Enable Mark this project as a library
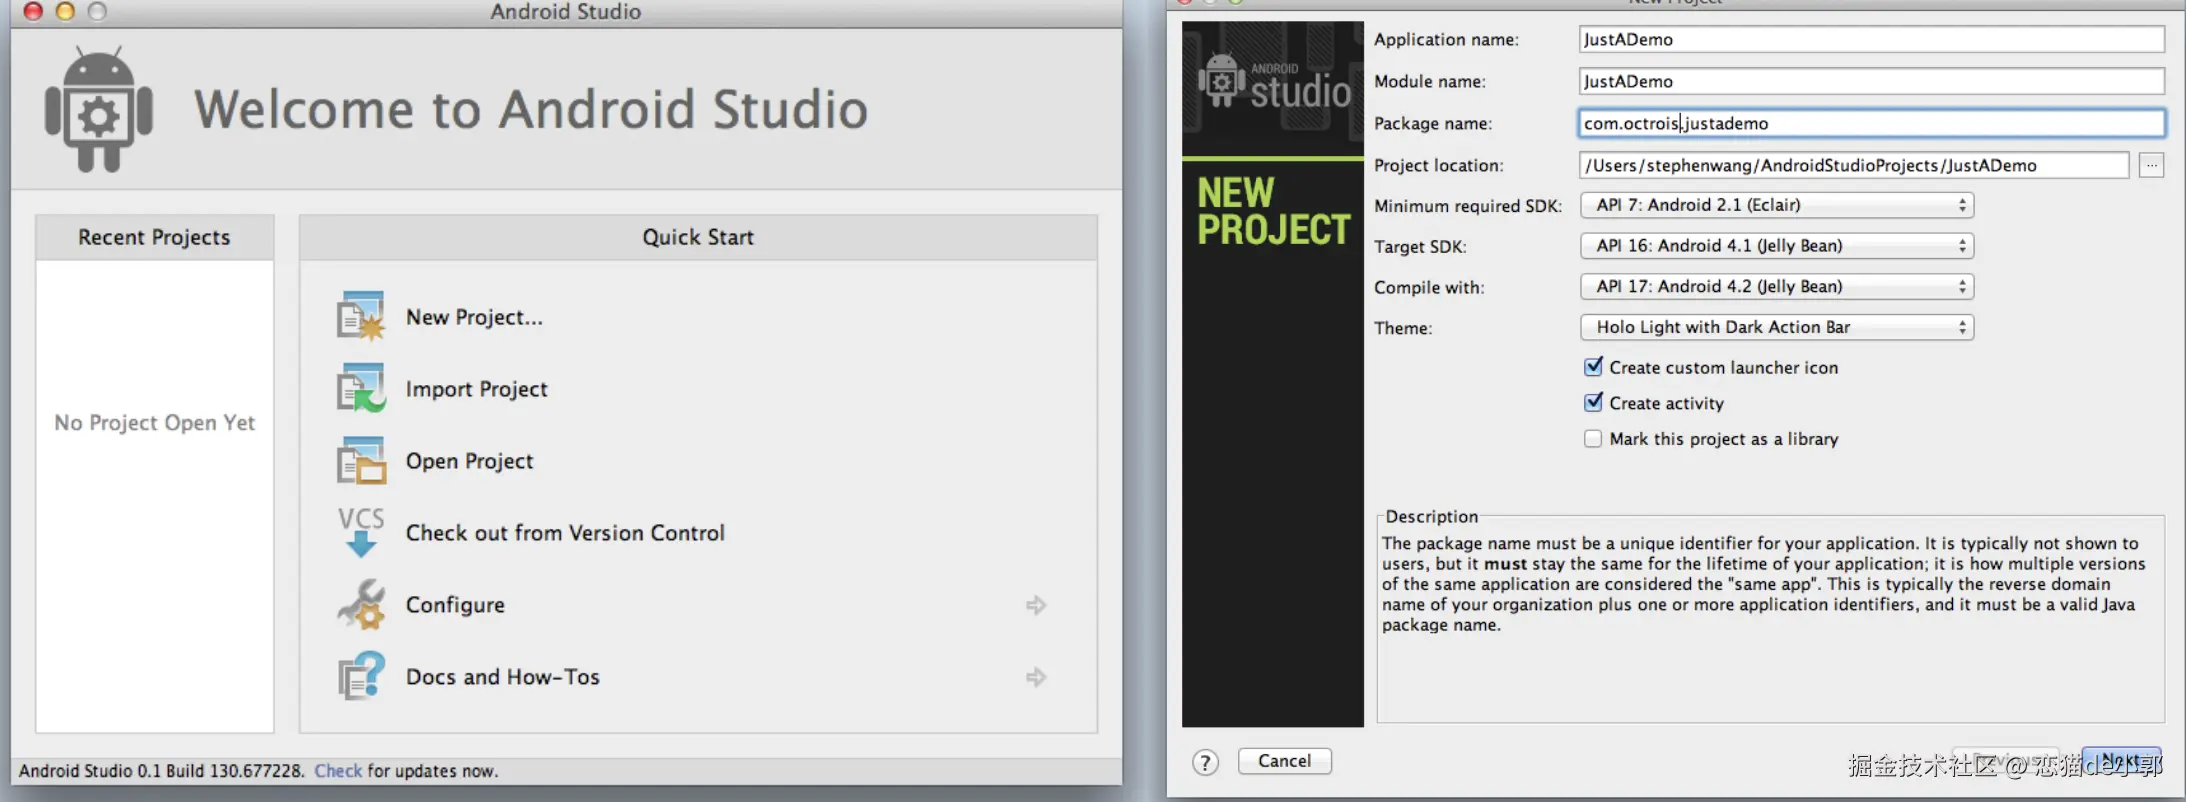 [x=1593, y=438]
